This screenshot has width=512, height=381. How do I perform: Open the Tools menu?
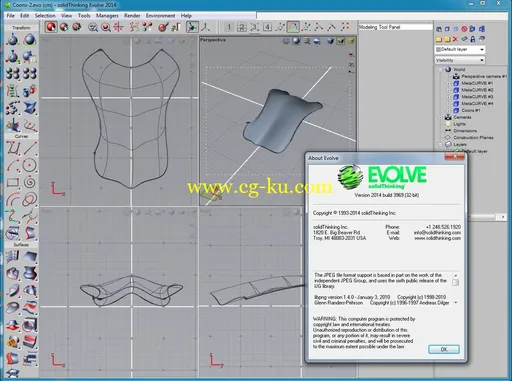click(84, 16)
